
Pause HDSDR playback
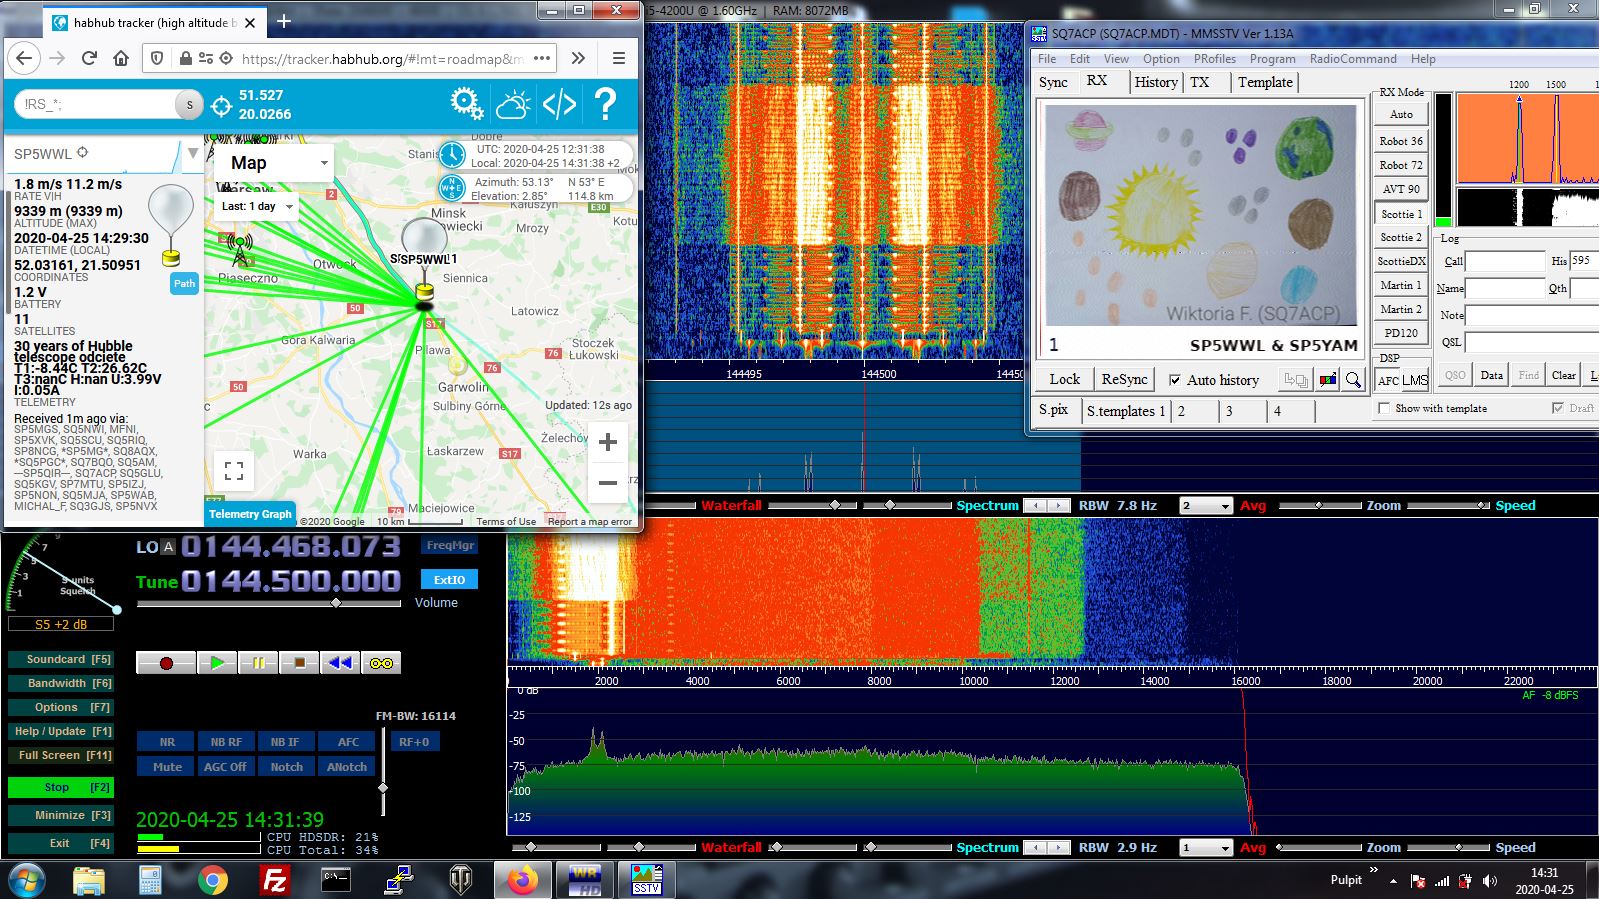click(258, 662)
